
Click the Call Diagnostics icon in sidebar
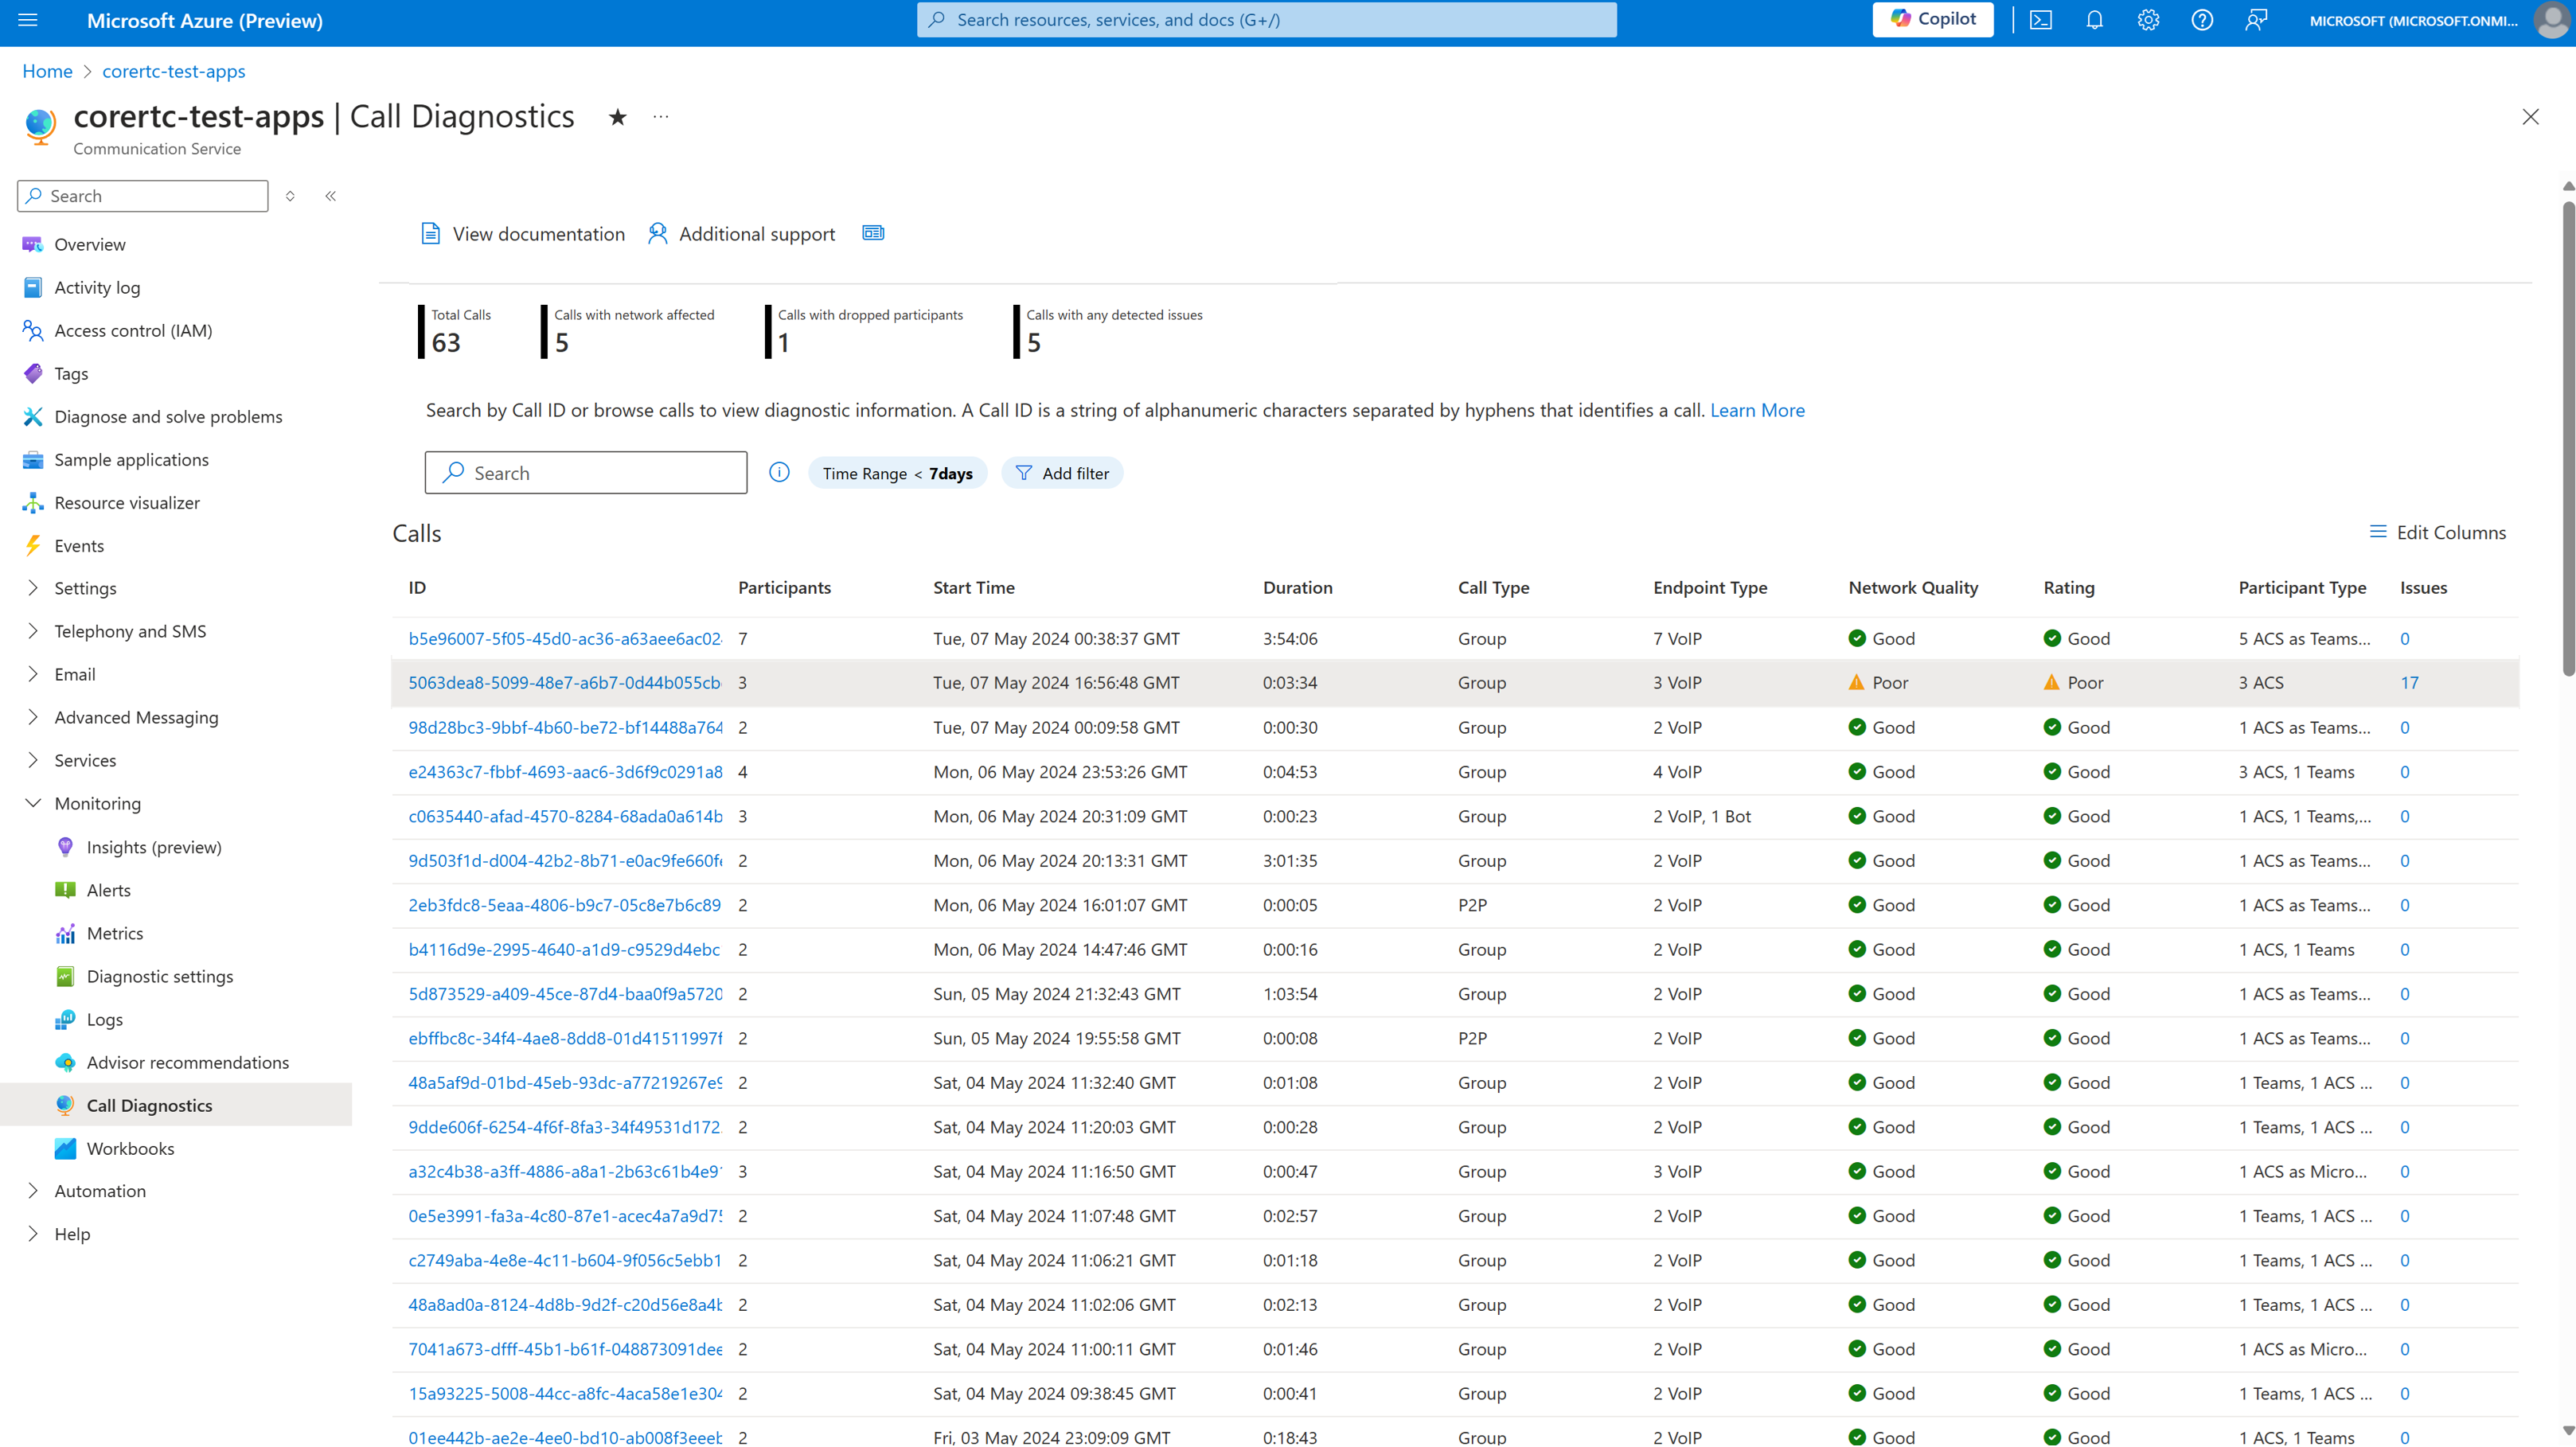65,1104
